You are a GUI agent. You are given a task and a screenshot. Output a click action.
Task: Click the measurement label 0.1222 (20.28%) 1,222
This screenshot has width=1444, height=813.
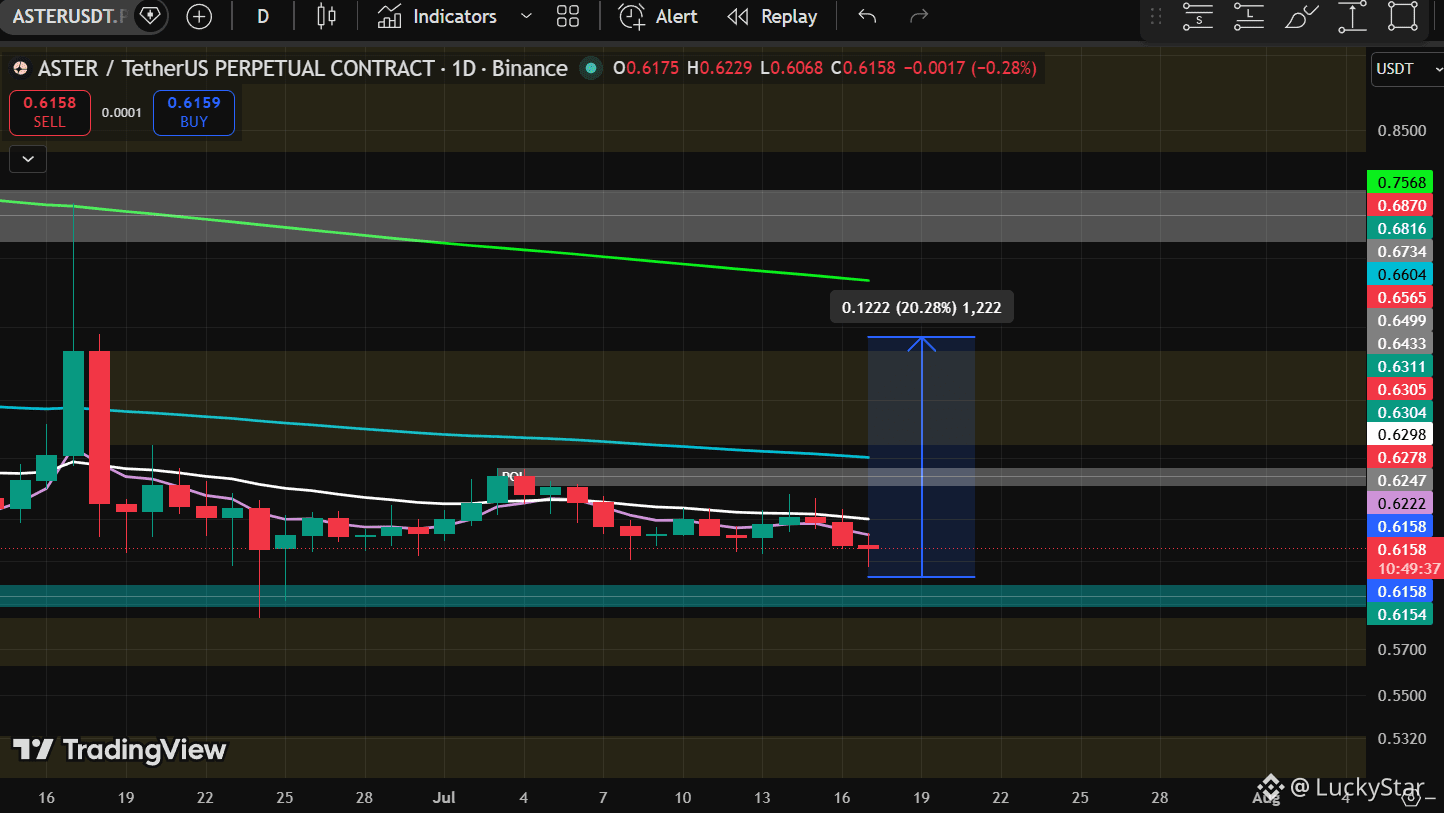(x=922, y=307)
